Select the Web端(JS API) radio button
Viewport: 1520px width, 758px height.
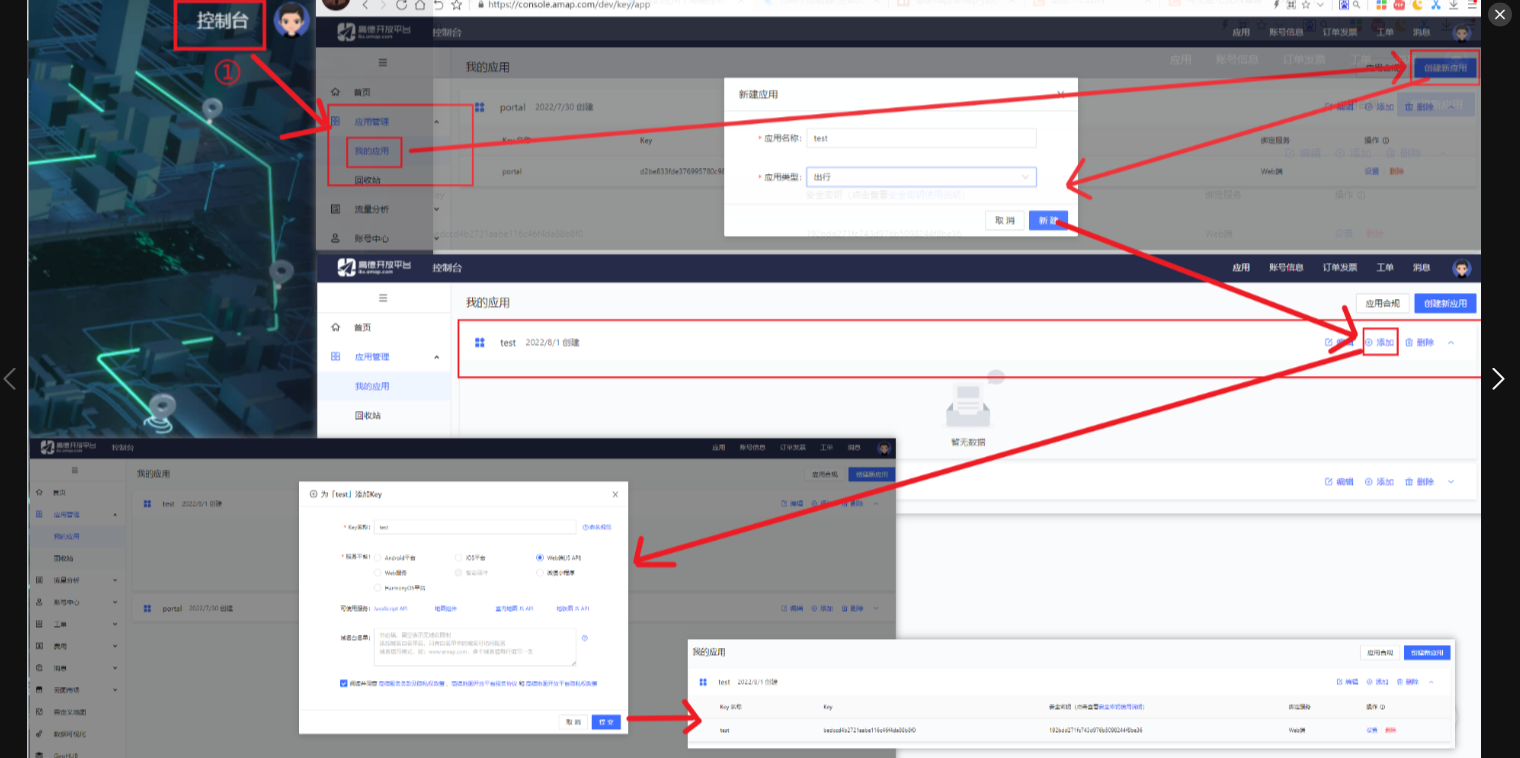pos(540,557)
